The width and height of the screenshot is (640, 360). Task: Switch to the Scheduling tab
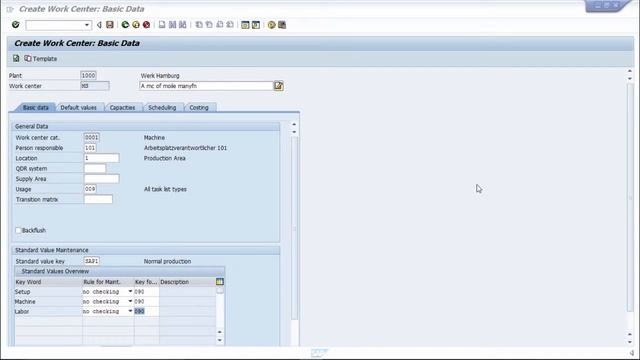pyautogui.click(x=162, y=107)
